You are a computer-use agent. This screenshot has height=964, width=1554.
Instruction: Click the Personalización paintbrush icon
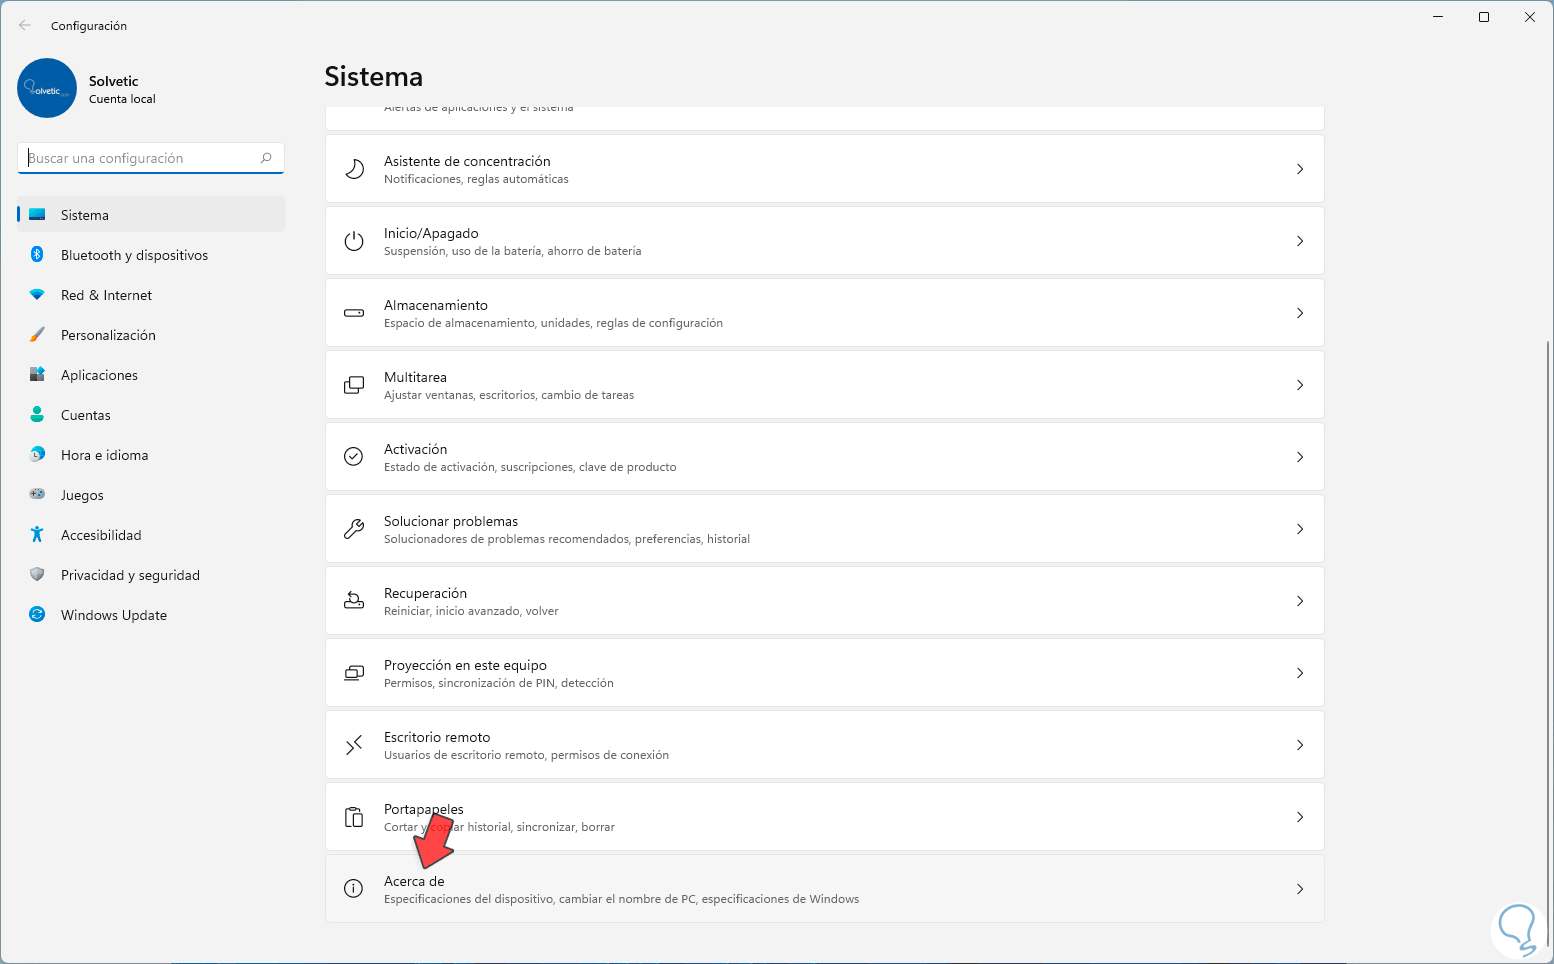[37, 335]
